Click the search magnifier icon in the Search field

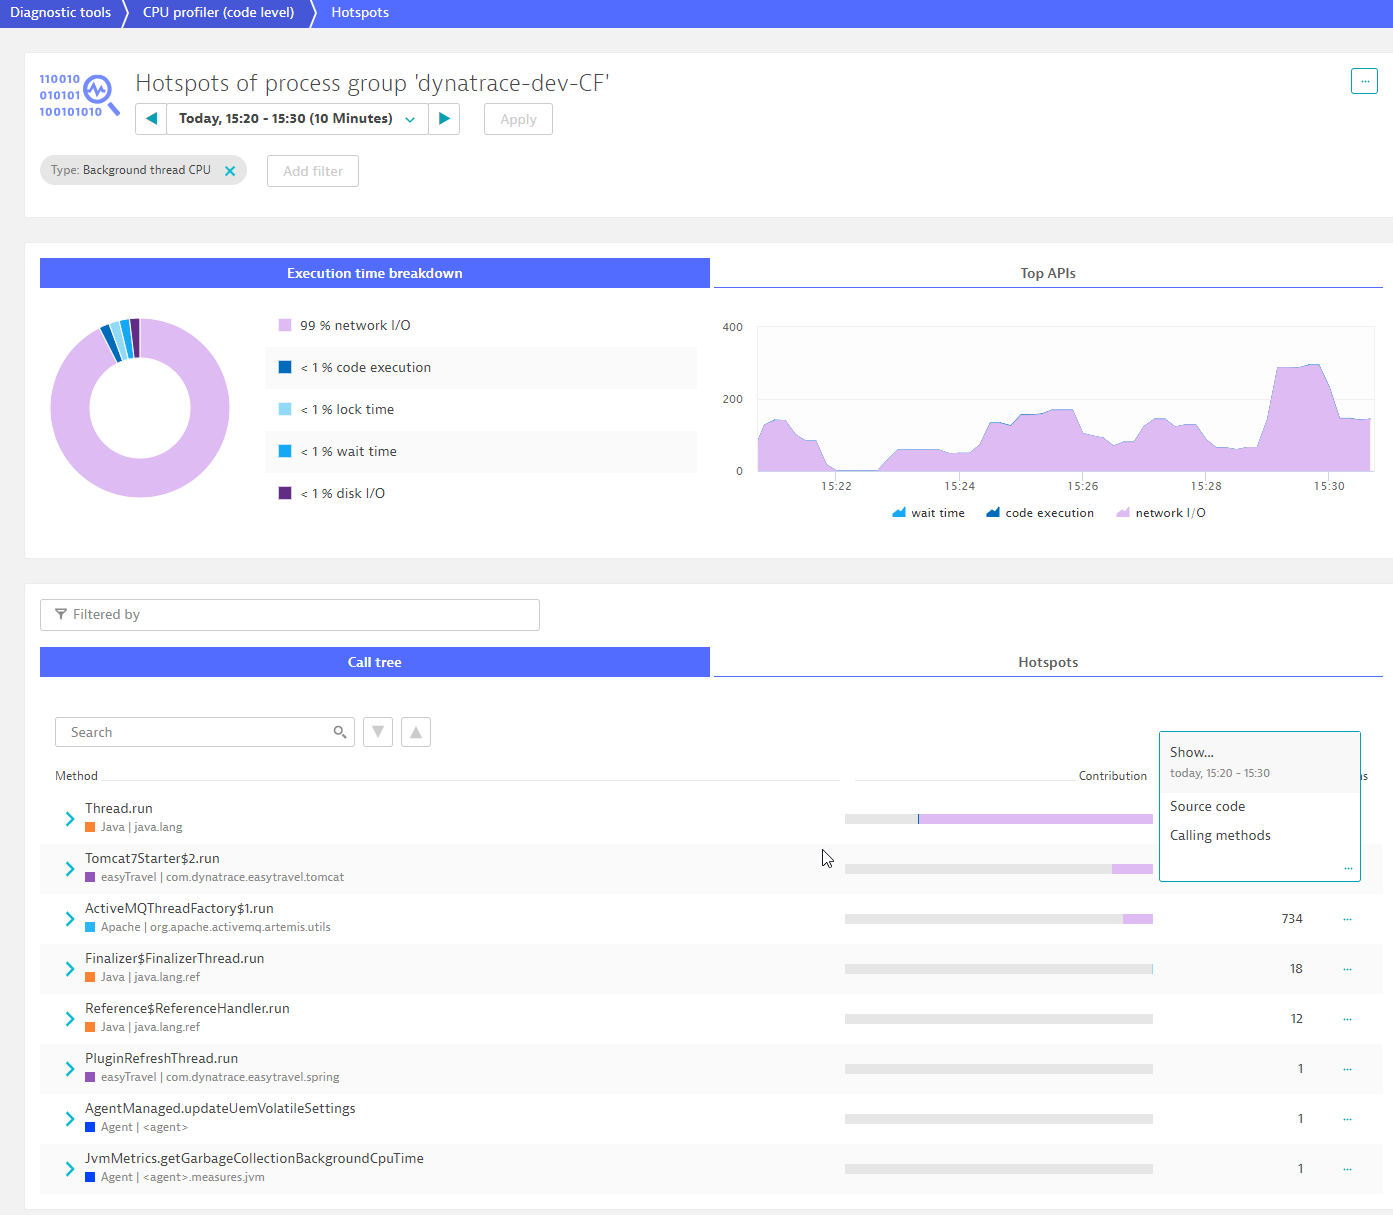(340, 732)
